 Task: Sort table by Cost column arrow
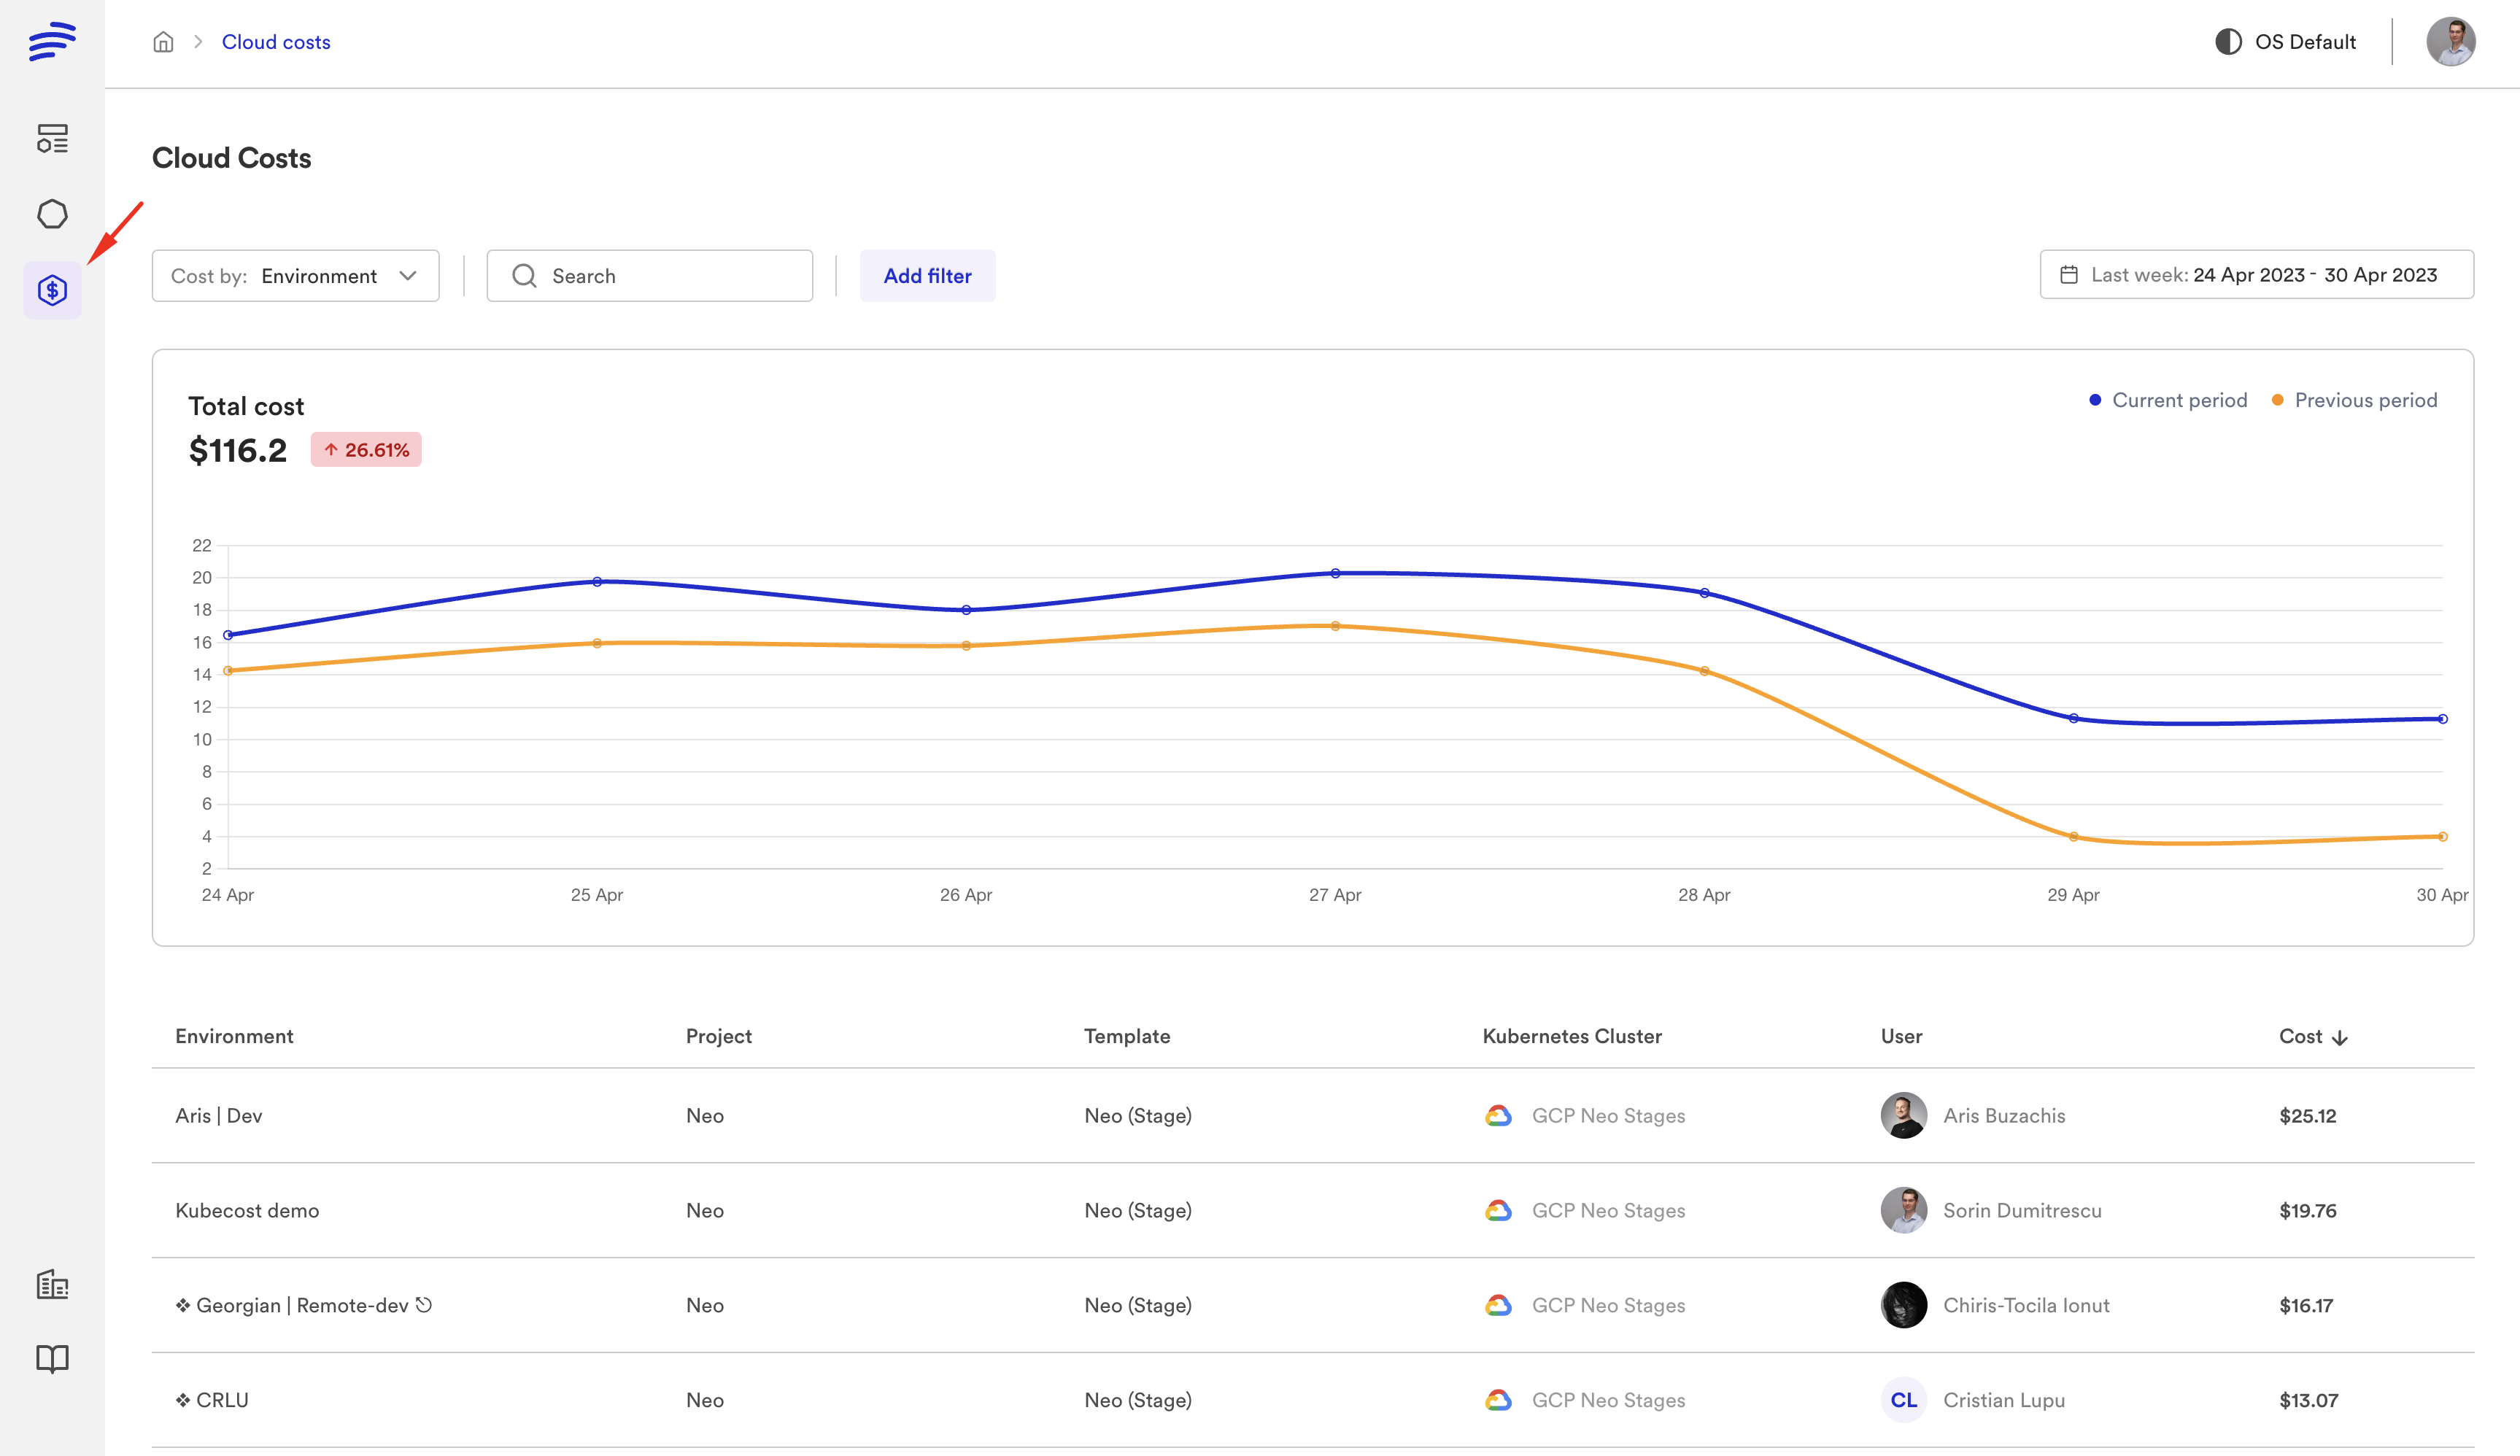click(2339, 1038)
